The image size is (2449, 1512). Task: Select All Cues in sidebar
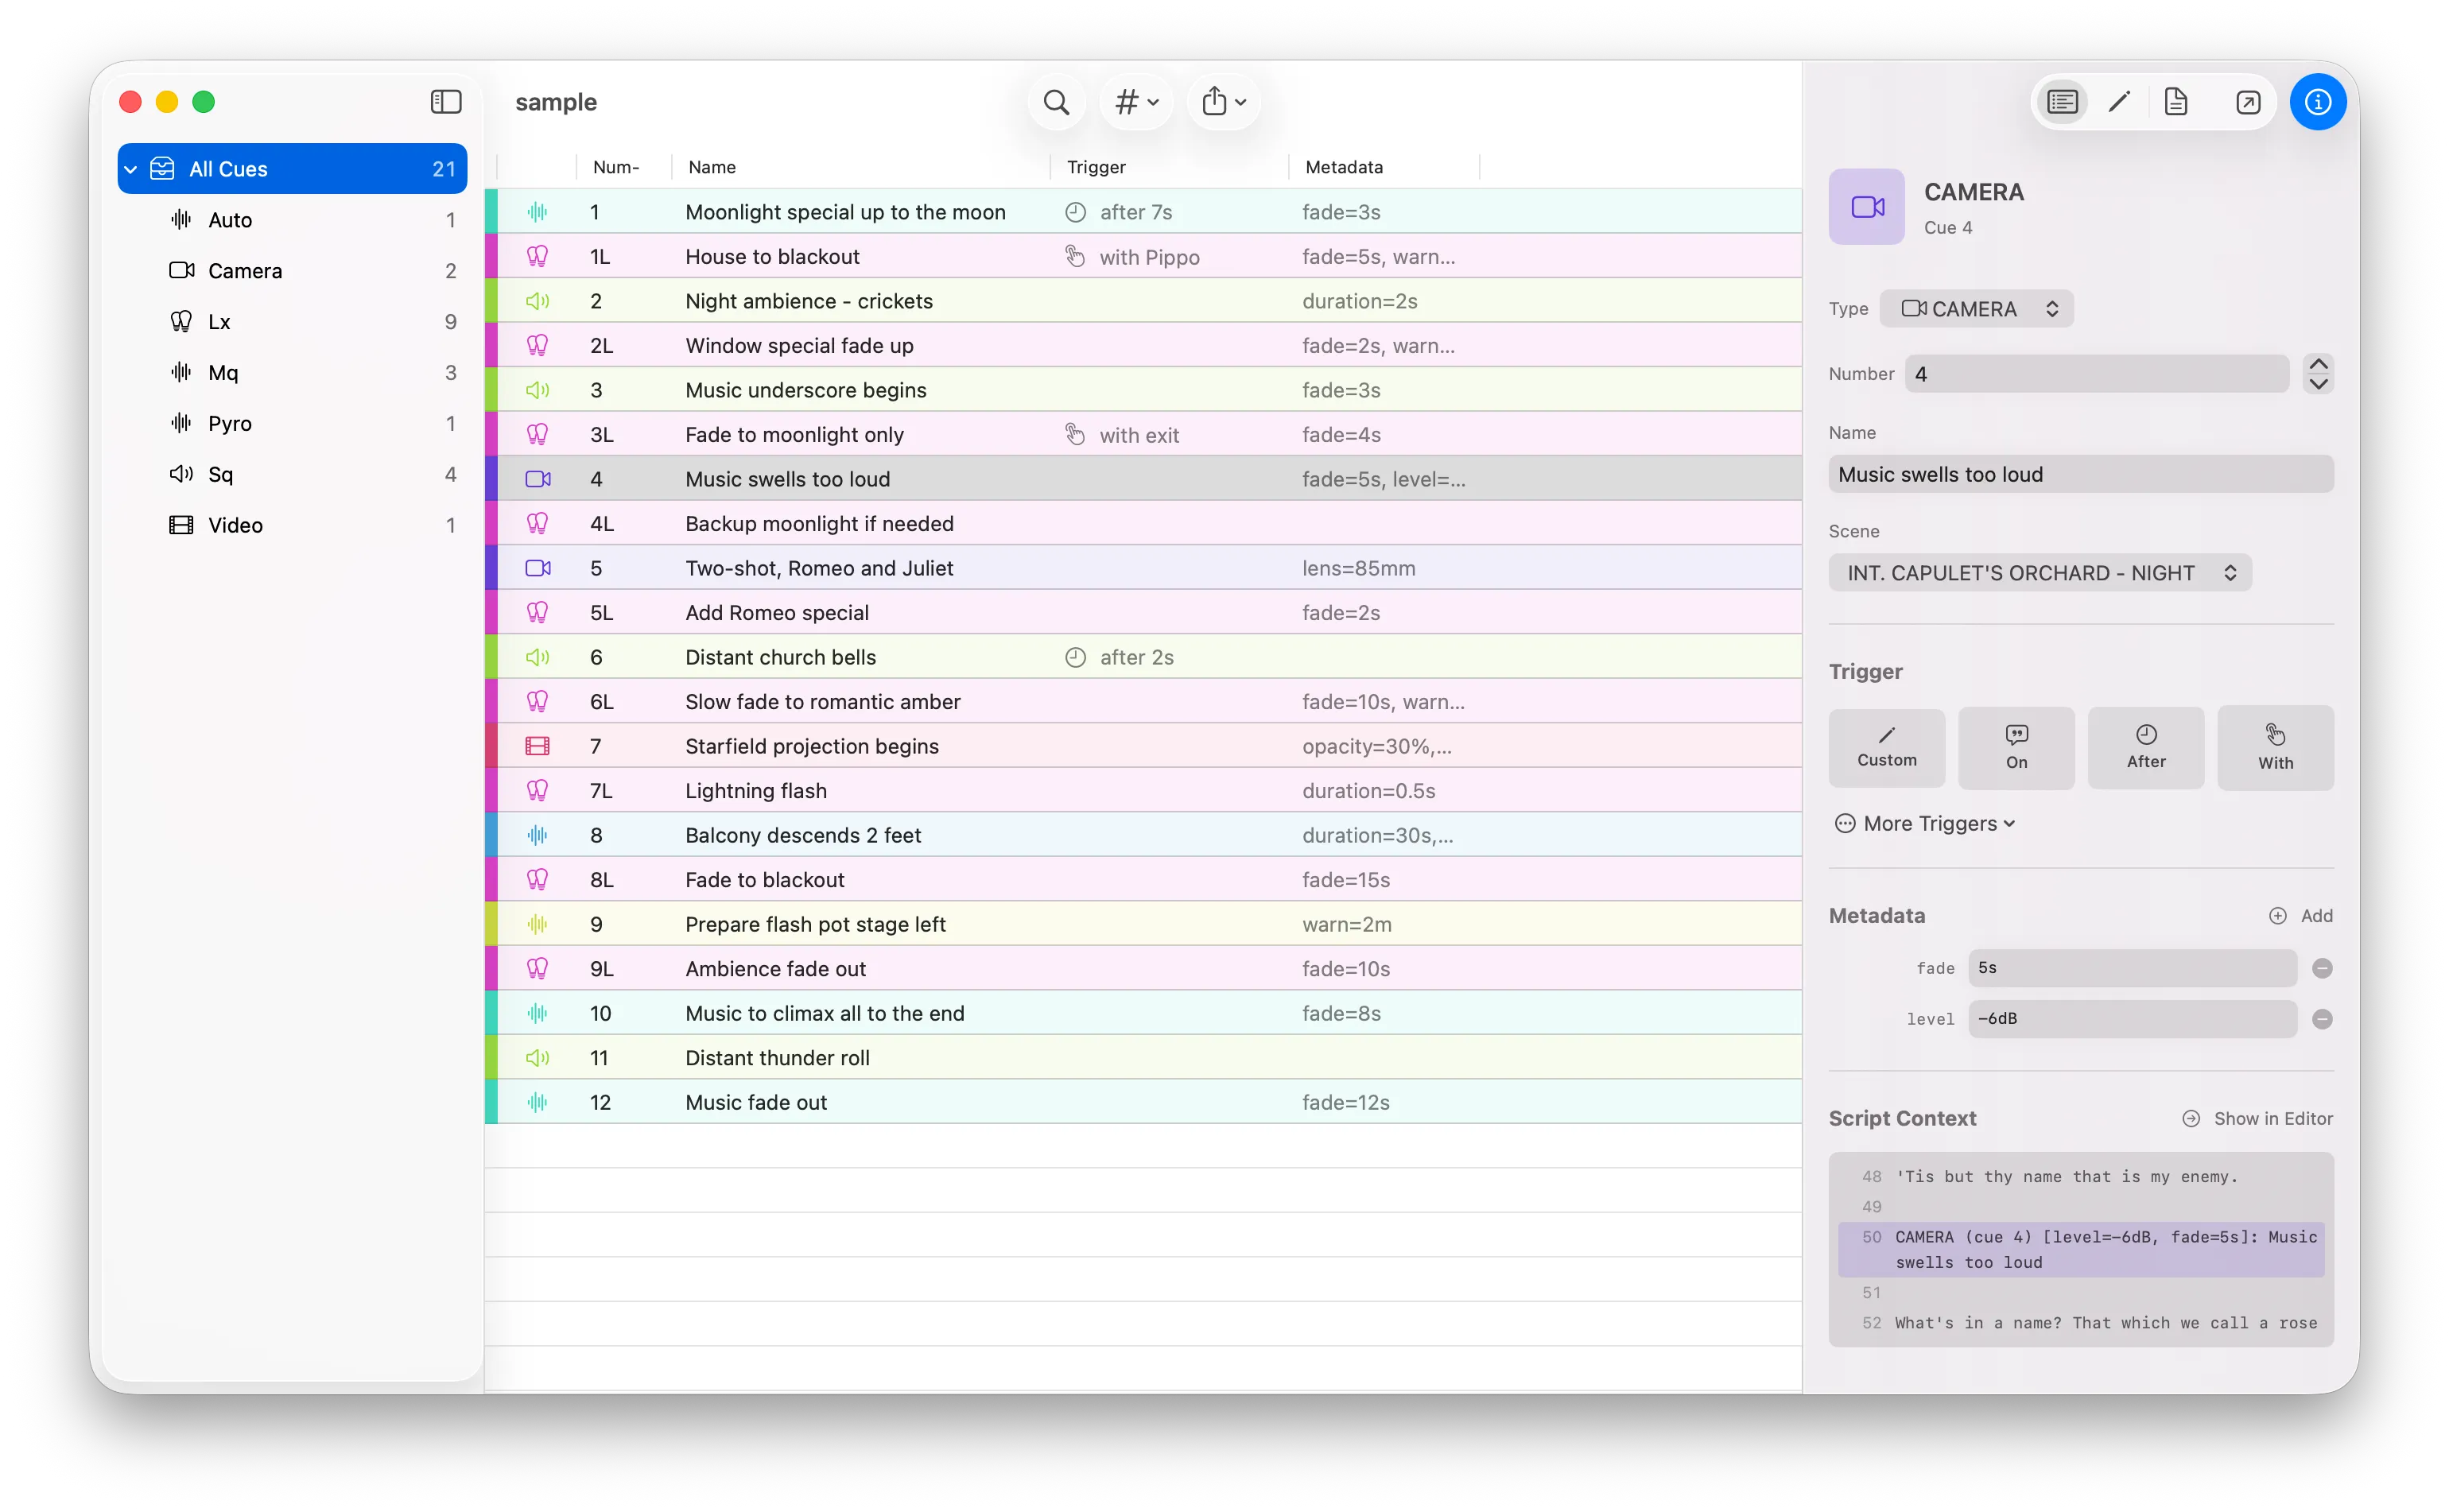point(292,169)
